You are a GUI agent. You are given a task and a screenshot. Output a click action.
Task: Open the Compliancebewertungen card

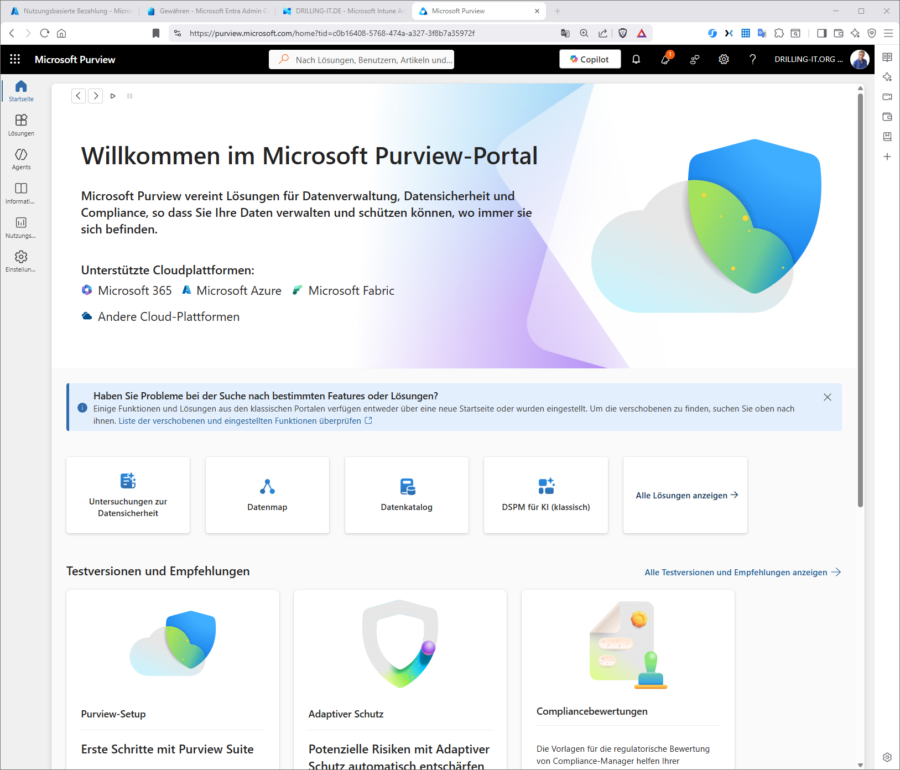[628, 679]
